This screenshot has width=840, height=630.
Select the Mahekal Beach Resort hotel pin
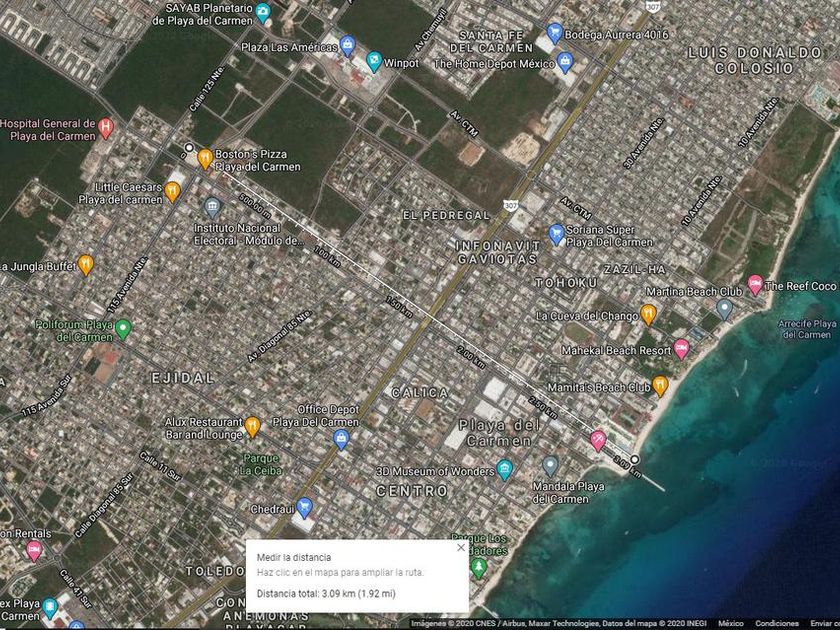tap(681, 349)
